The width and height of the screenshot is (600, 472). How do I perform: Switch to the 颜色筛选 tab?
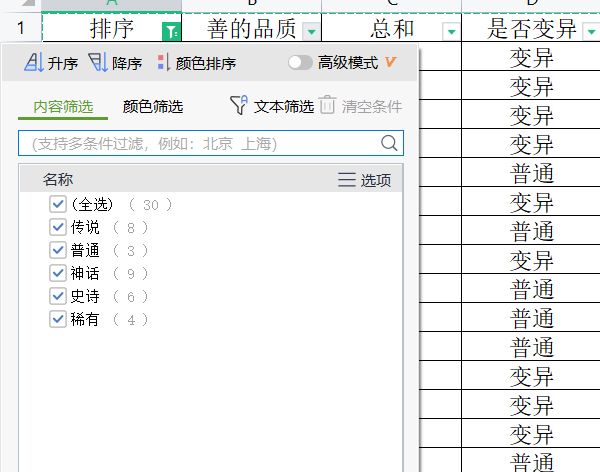153,107
